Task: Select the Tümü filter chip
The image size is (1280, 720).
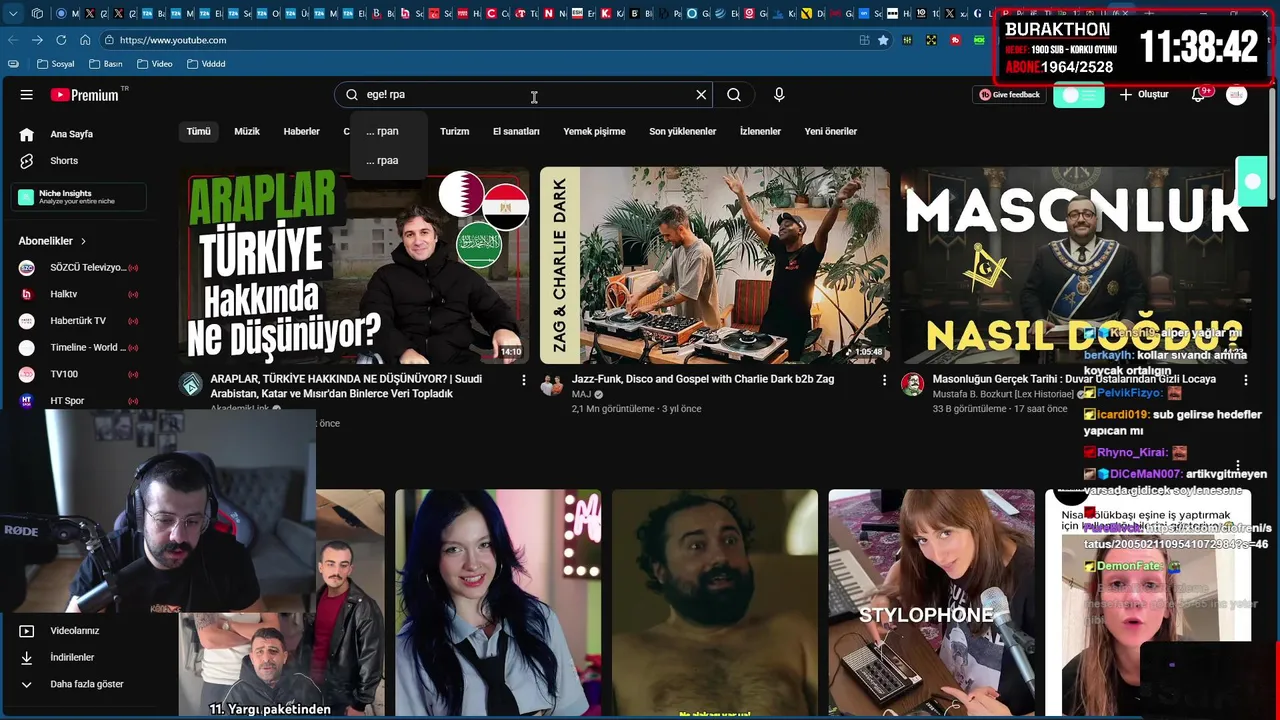Action: pyautogui.click(x=199, y=131)
